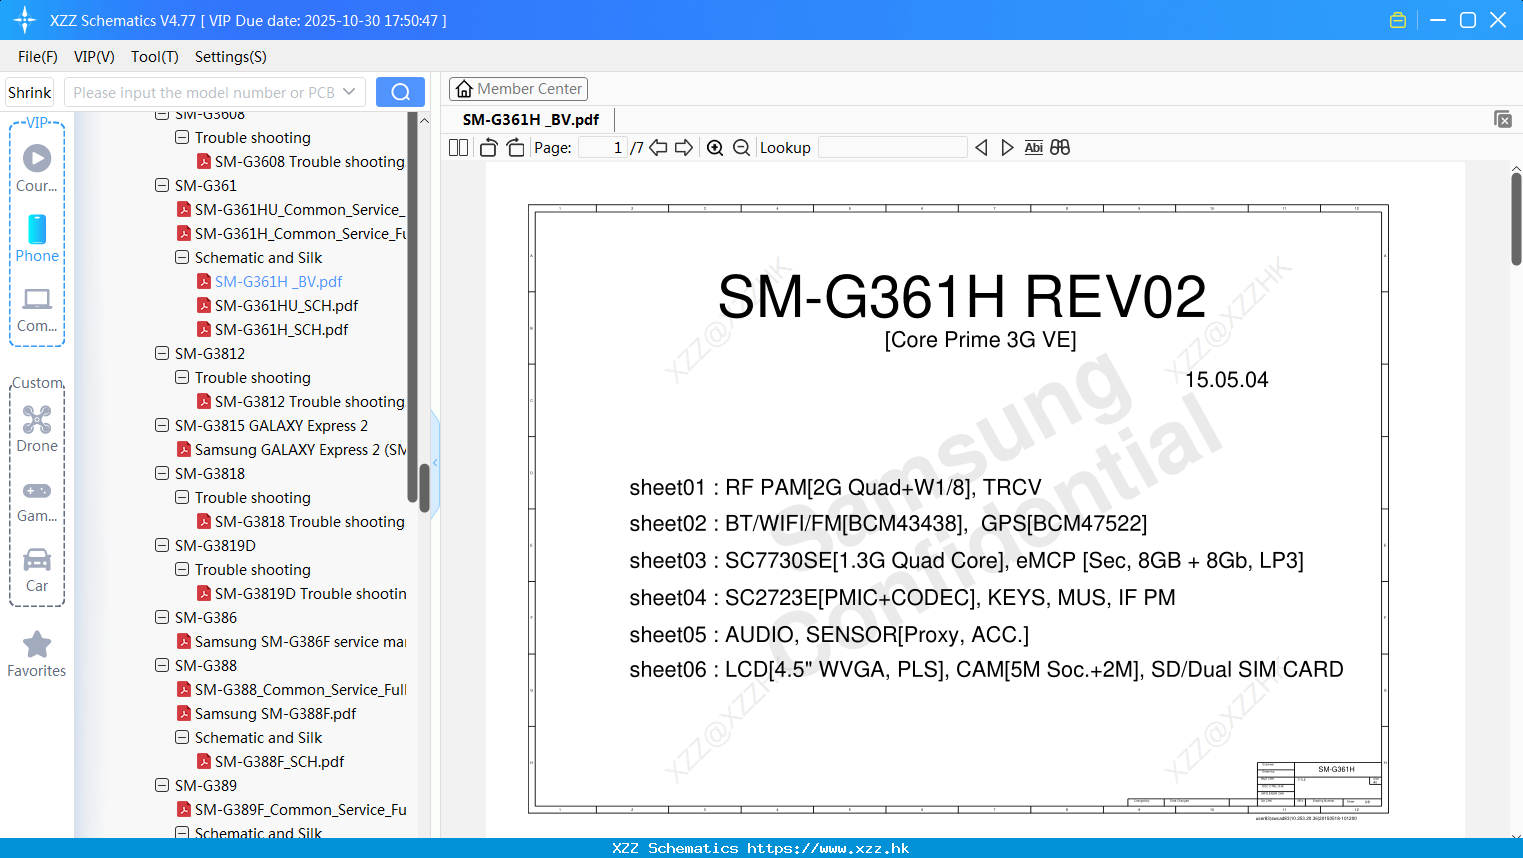Rotate the page counterclockwise

489,148
